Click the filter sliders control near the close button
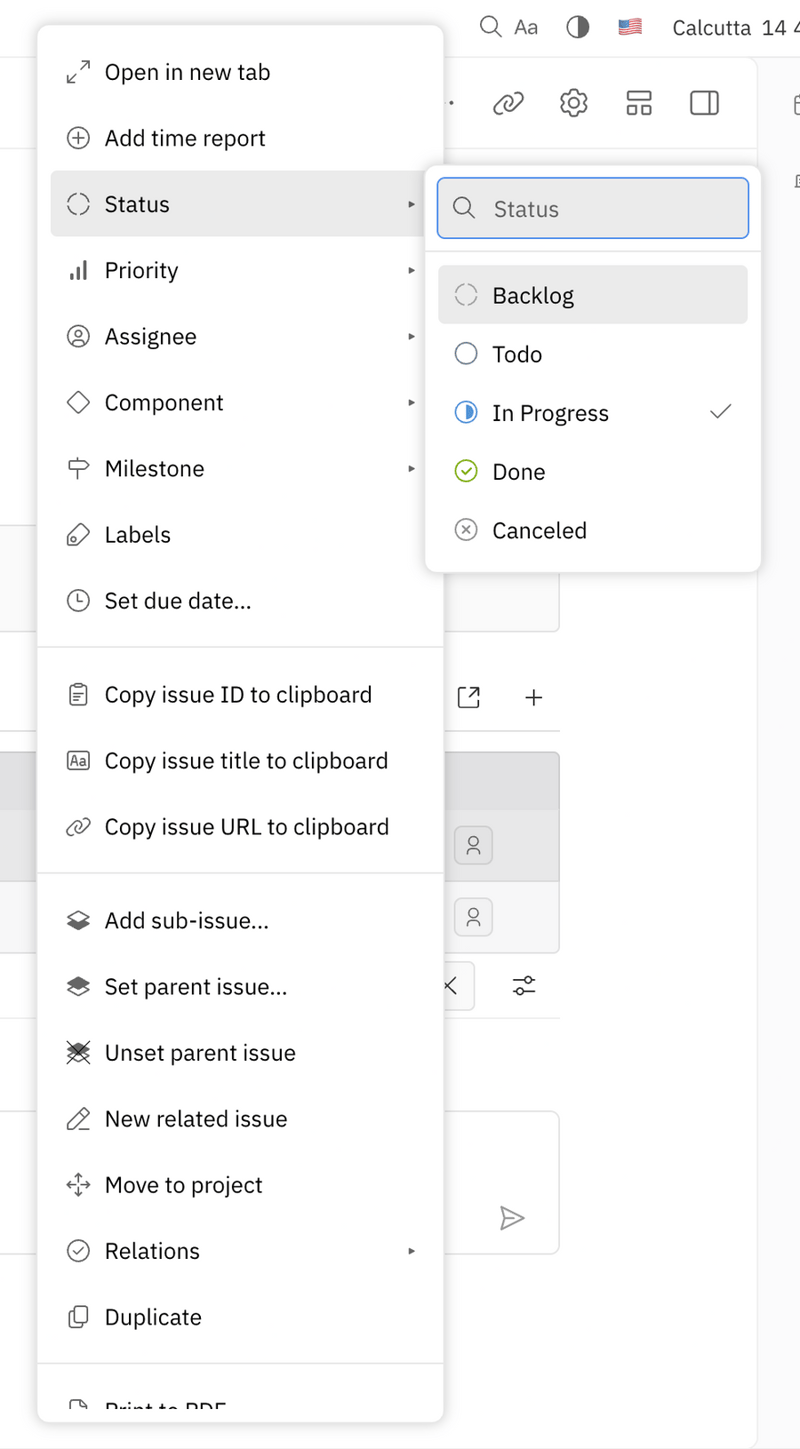 [524, 986]
